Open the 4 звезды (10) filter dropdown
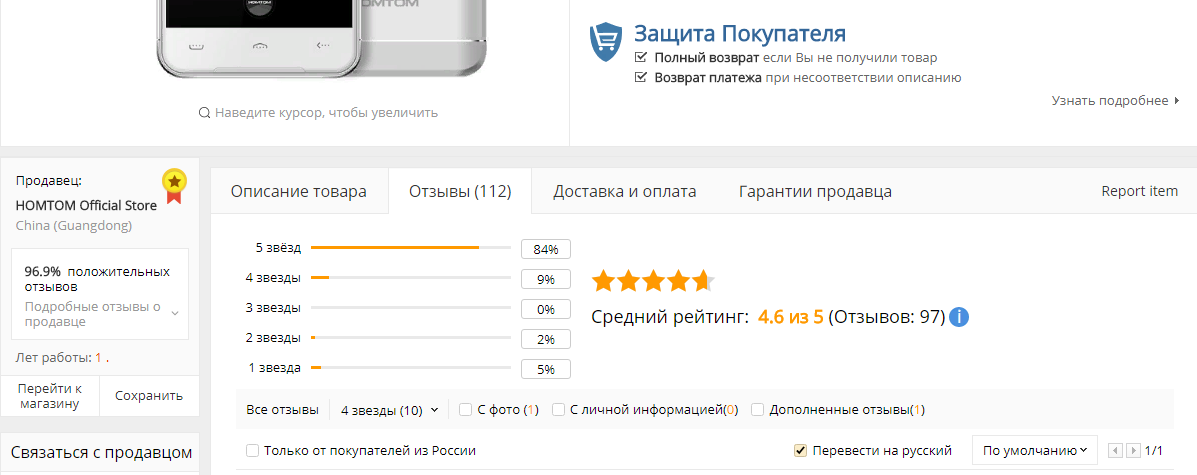 389,409
